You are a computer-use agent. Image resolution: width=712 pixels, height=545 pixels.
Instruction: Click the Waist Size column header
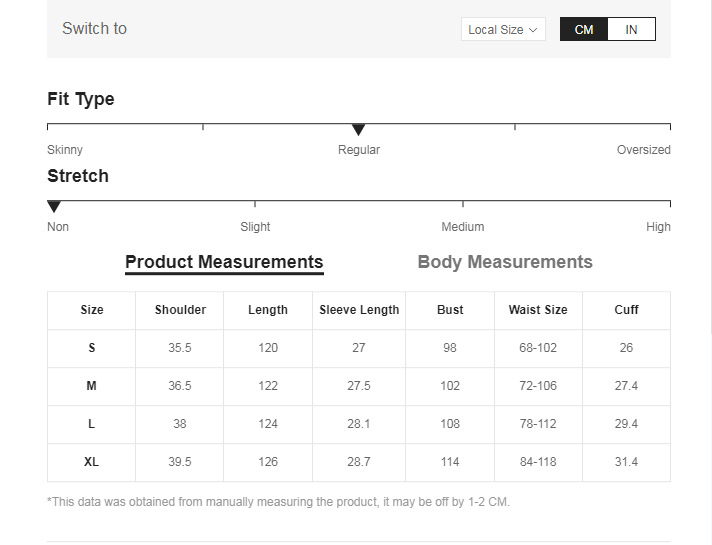tap(538, 310)
